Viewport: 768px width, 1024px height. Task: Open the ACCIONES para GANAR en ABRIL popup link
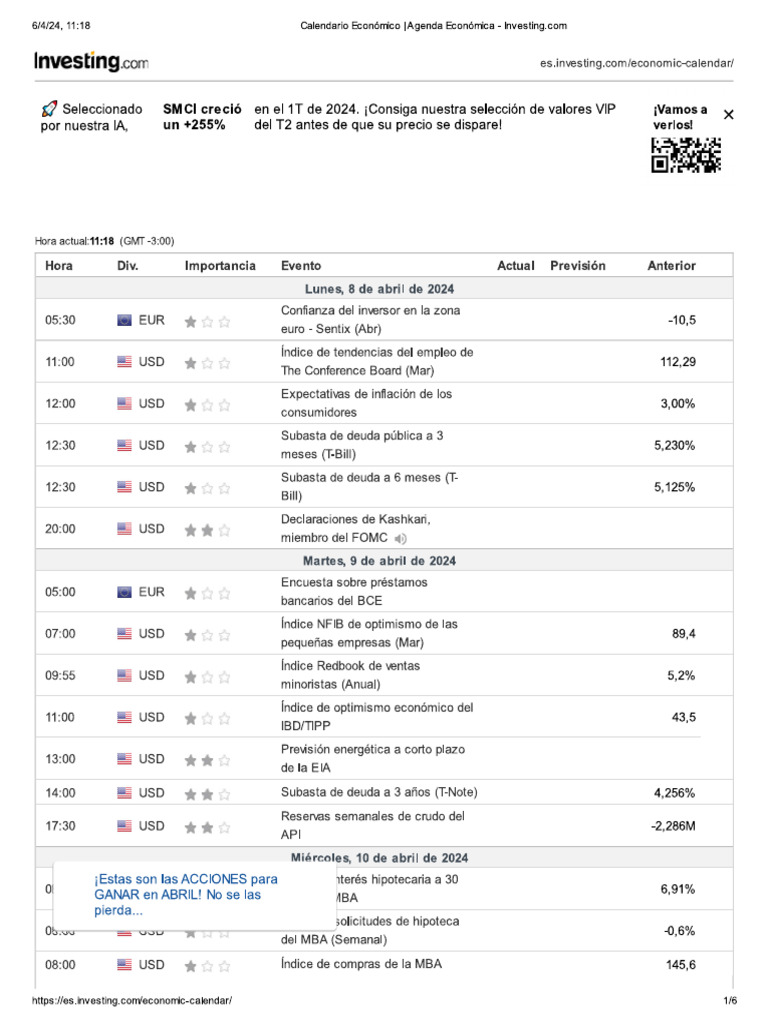185,895
